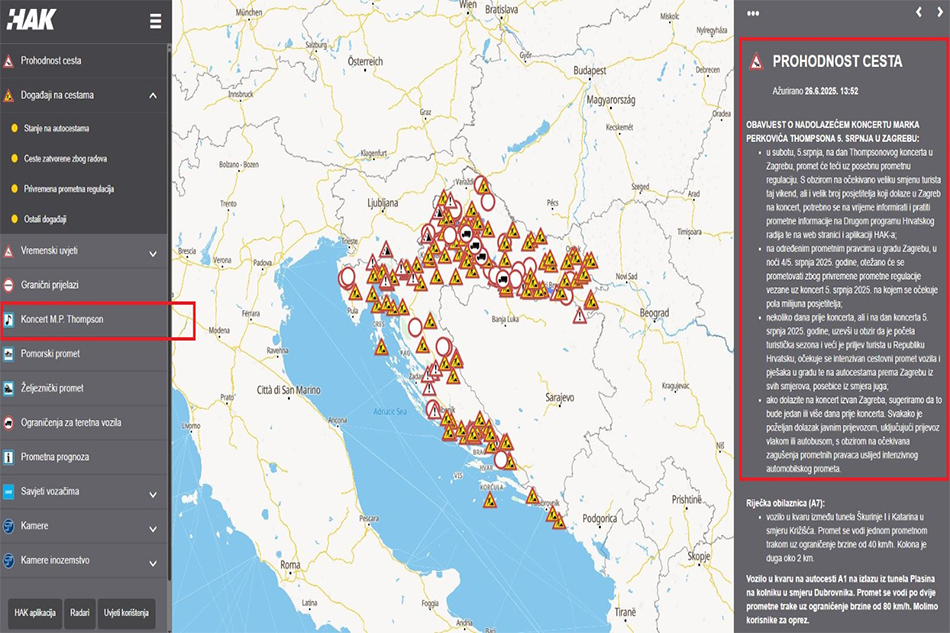Click the Città di San Marino map label
This screenshot has width=950, height=633.
[x=288, y=390]
